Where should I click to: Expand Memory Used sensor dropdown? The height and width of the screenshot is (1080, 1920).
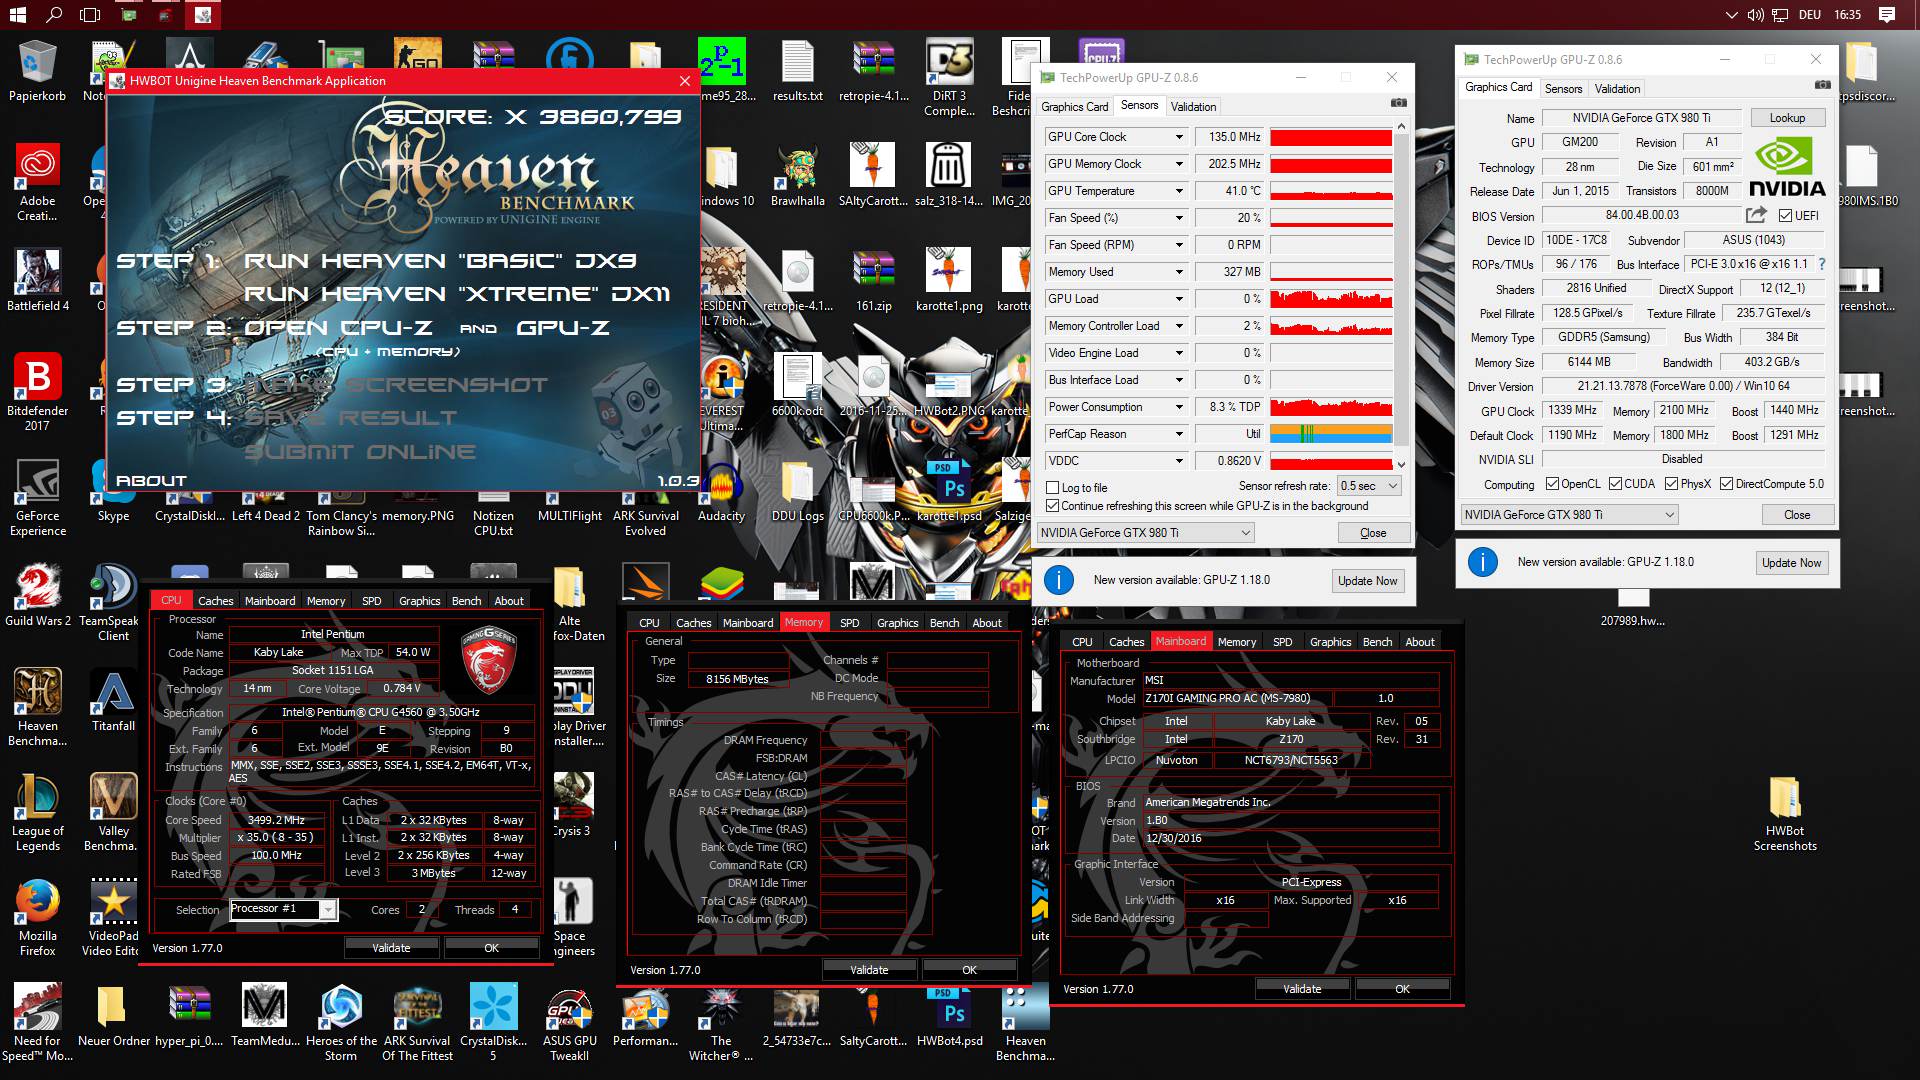click(x=1178, y=272)
